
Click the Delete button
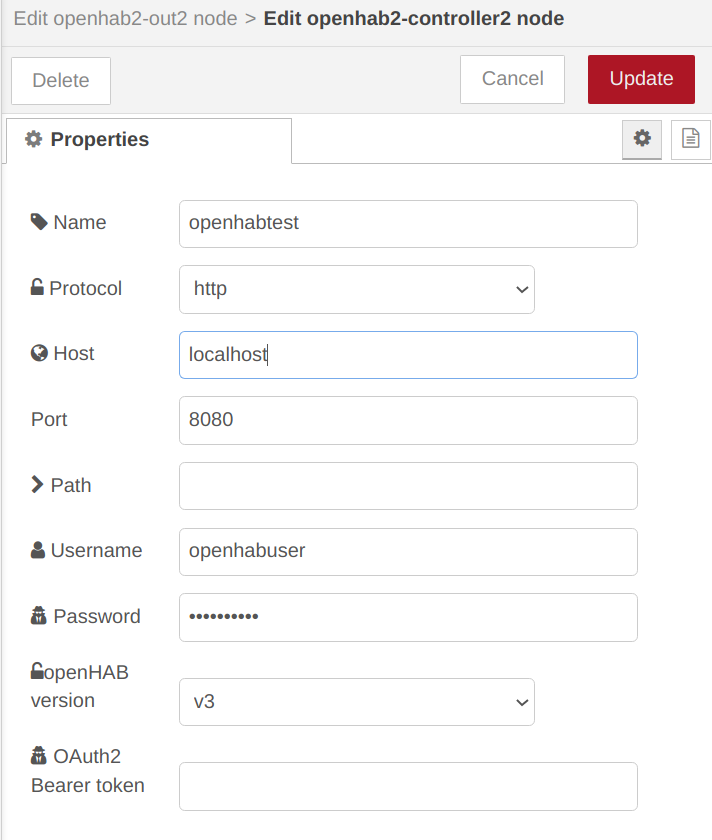(60, 79)
